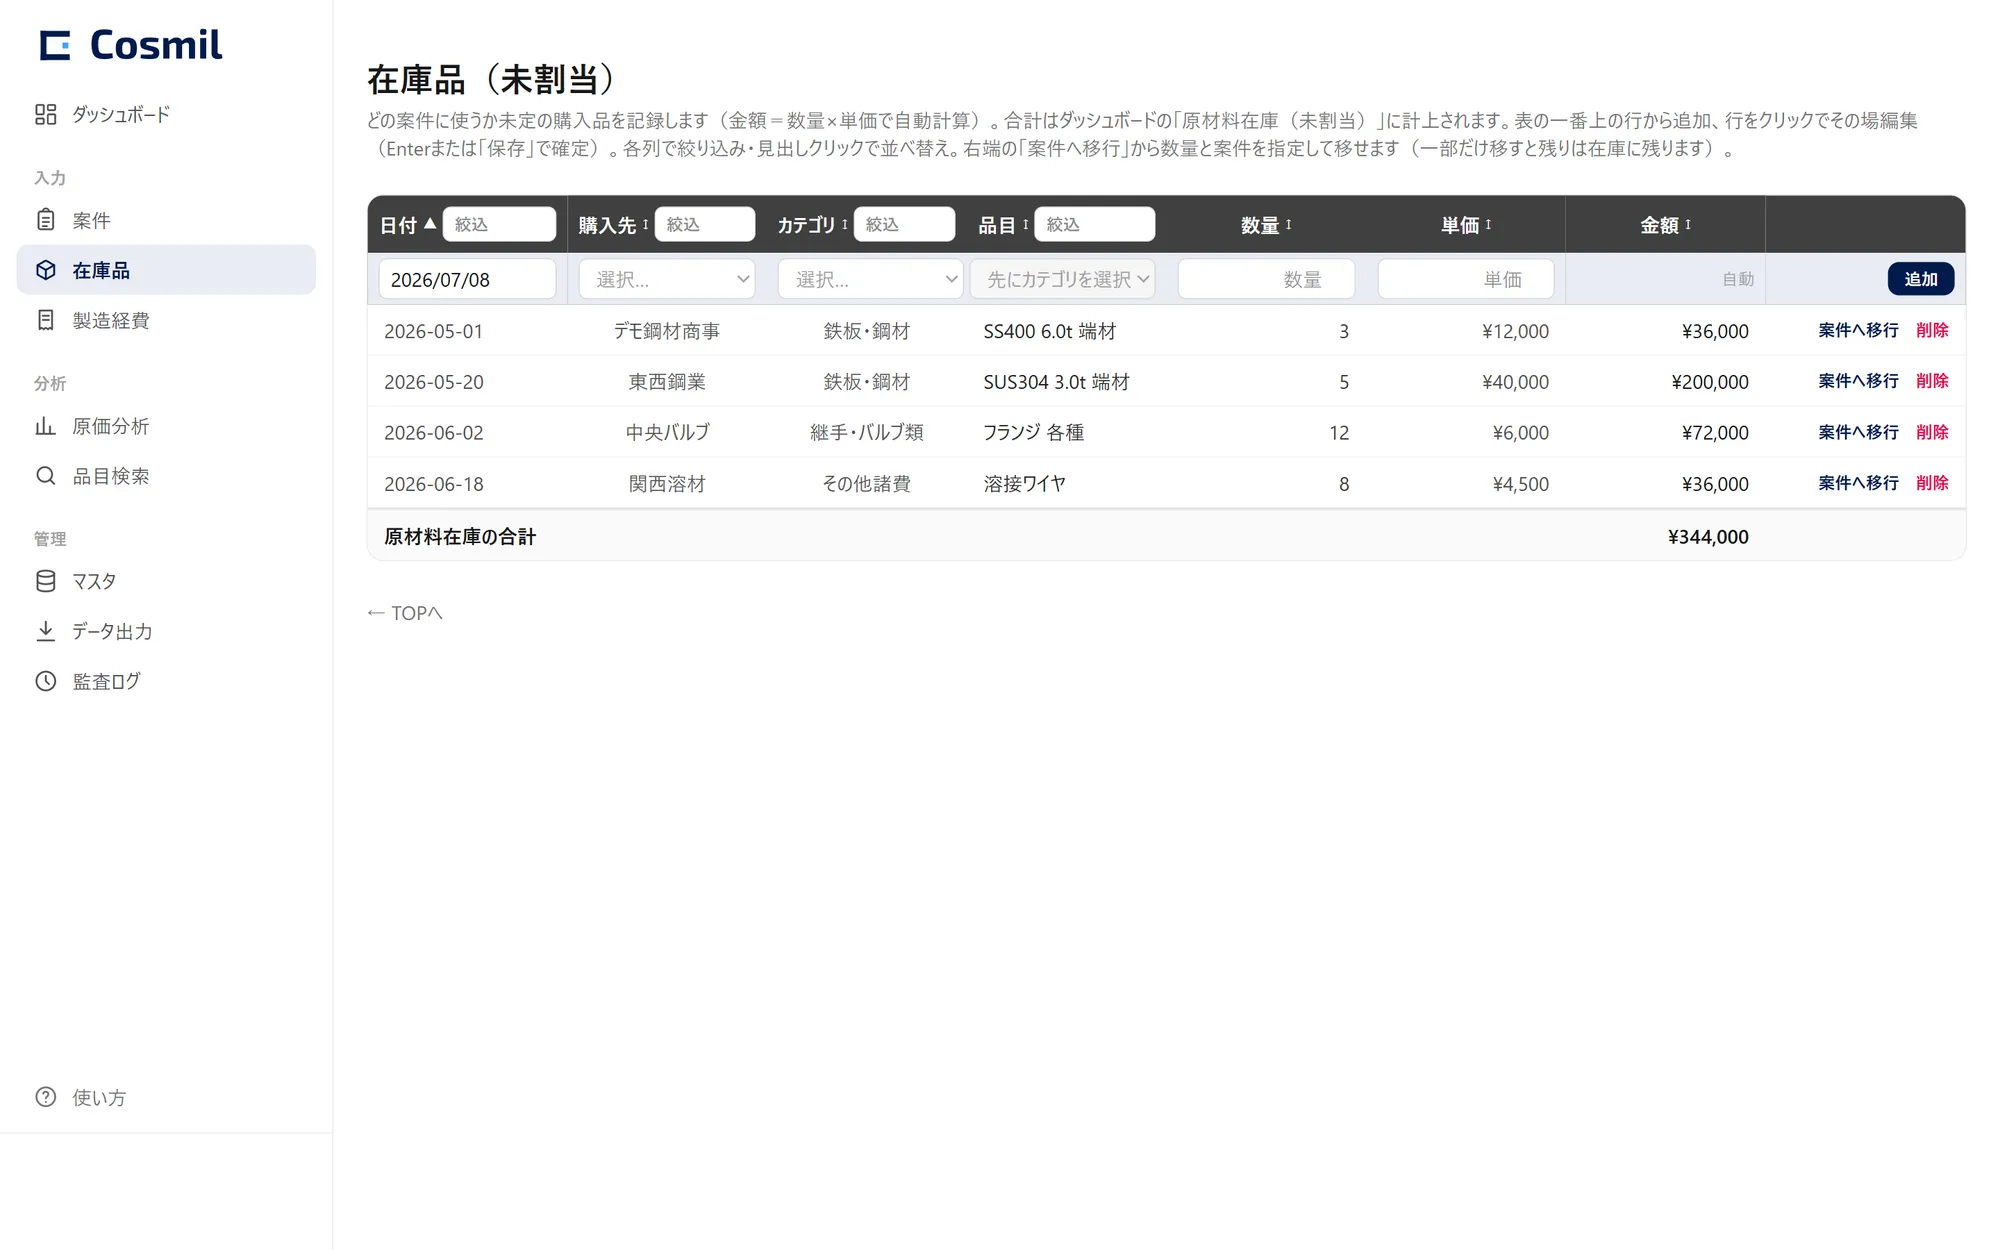Delete the SS400 6.0t 端材 row
2000x1250 pixels.
pos(1932,330)
